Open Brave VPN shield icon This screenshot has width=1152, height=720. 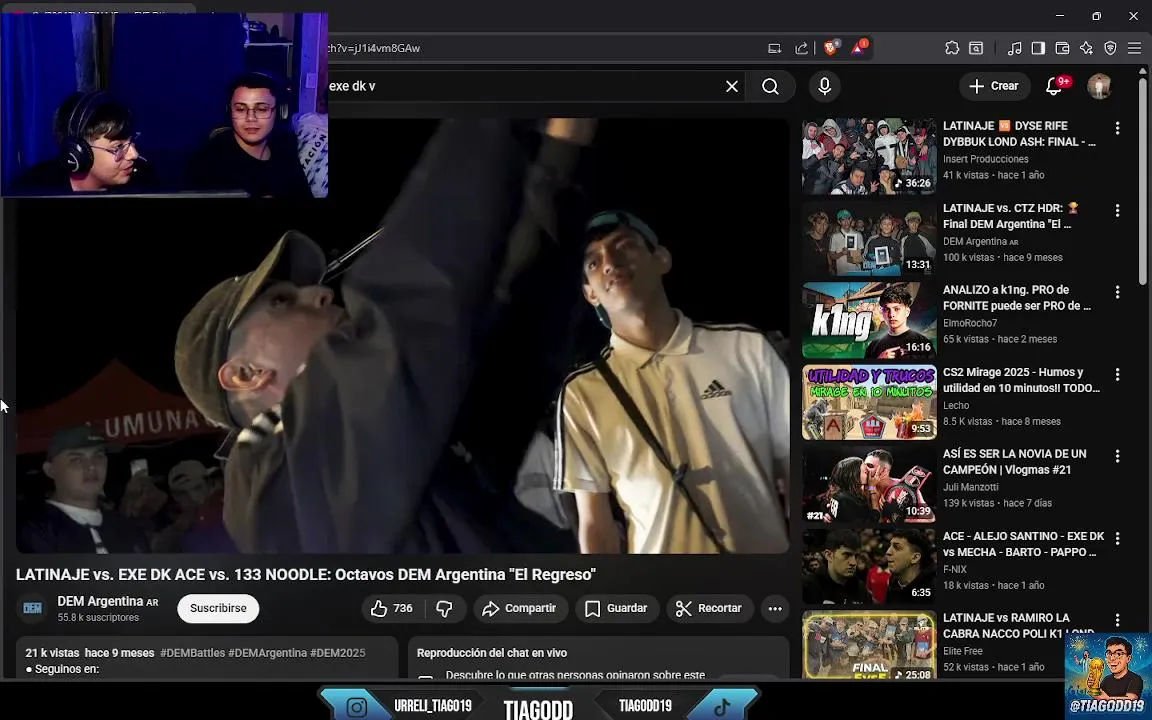point(1110,48)
